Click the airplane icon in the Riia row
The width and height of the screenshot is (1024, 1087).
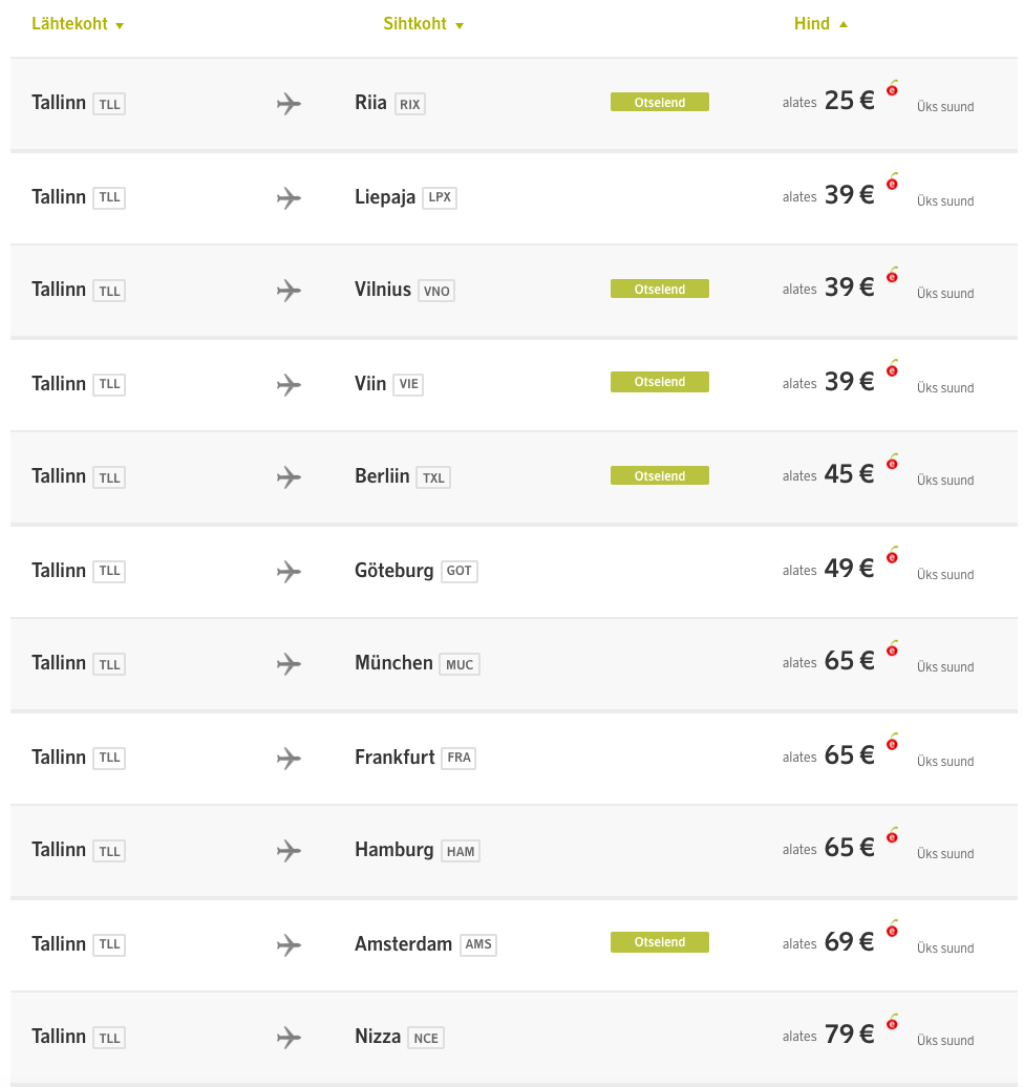(x=289, y=104)
